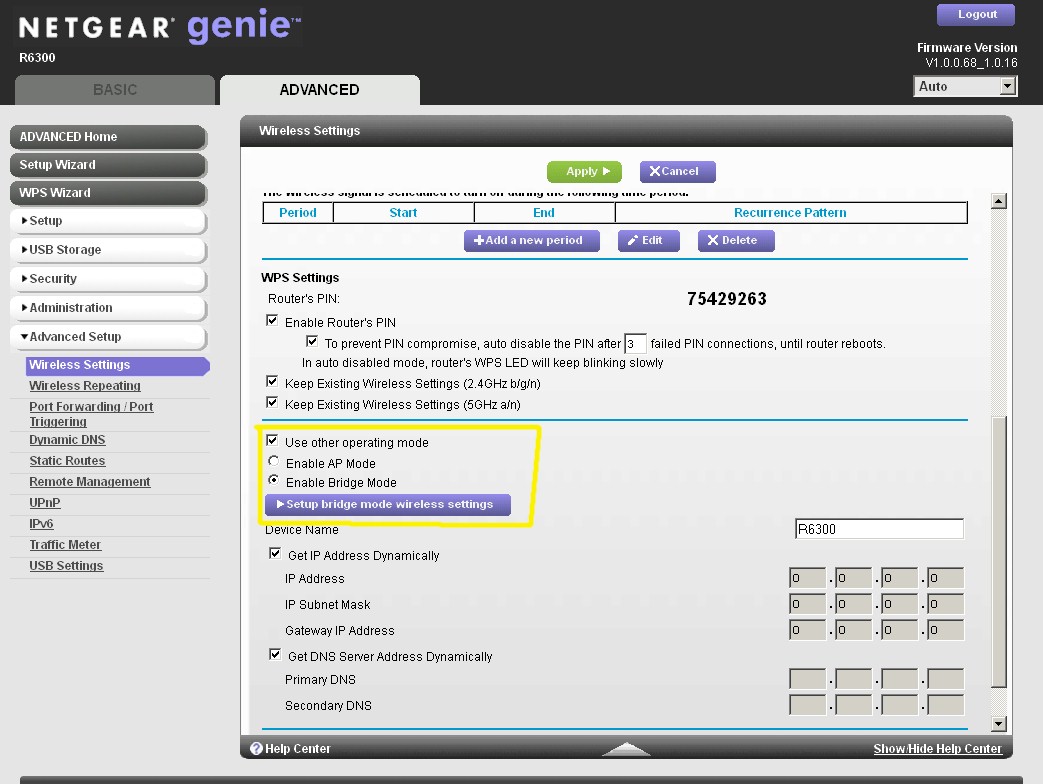Toggle Keep Existing Wireless Settings 2.4GHz checkbox
The image size is (1043, 784).
tap(272, 382)
